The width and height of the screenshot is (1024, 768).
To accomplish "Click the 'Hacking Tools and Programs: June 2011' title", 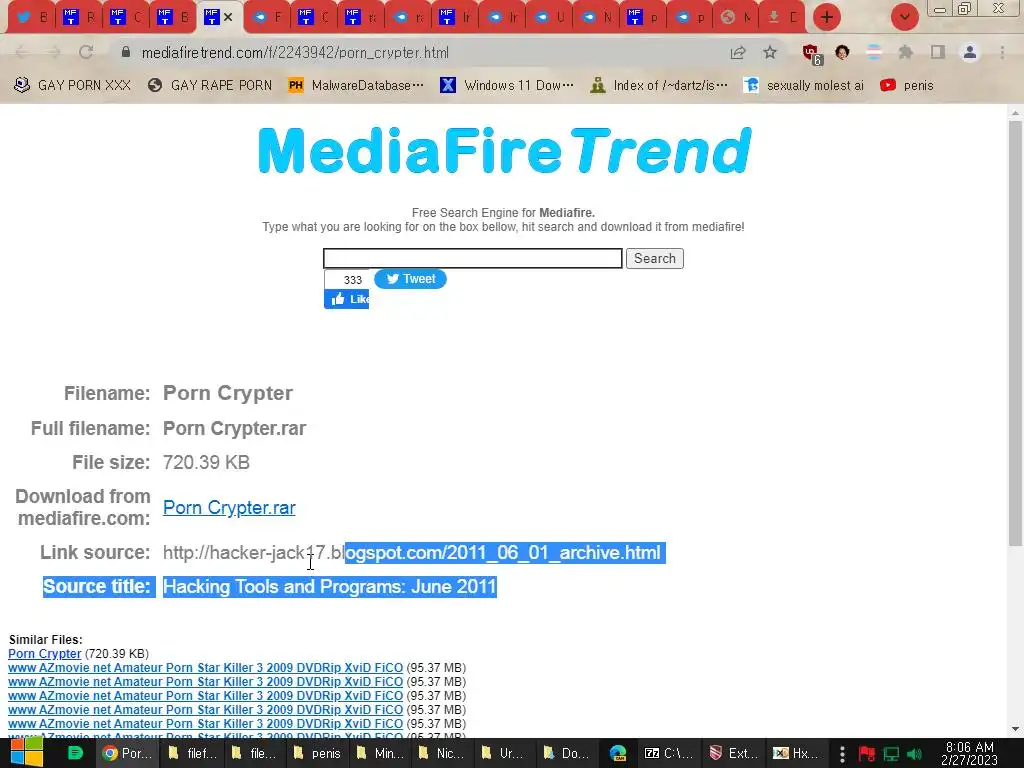I will click(330, 586).
